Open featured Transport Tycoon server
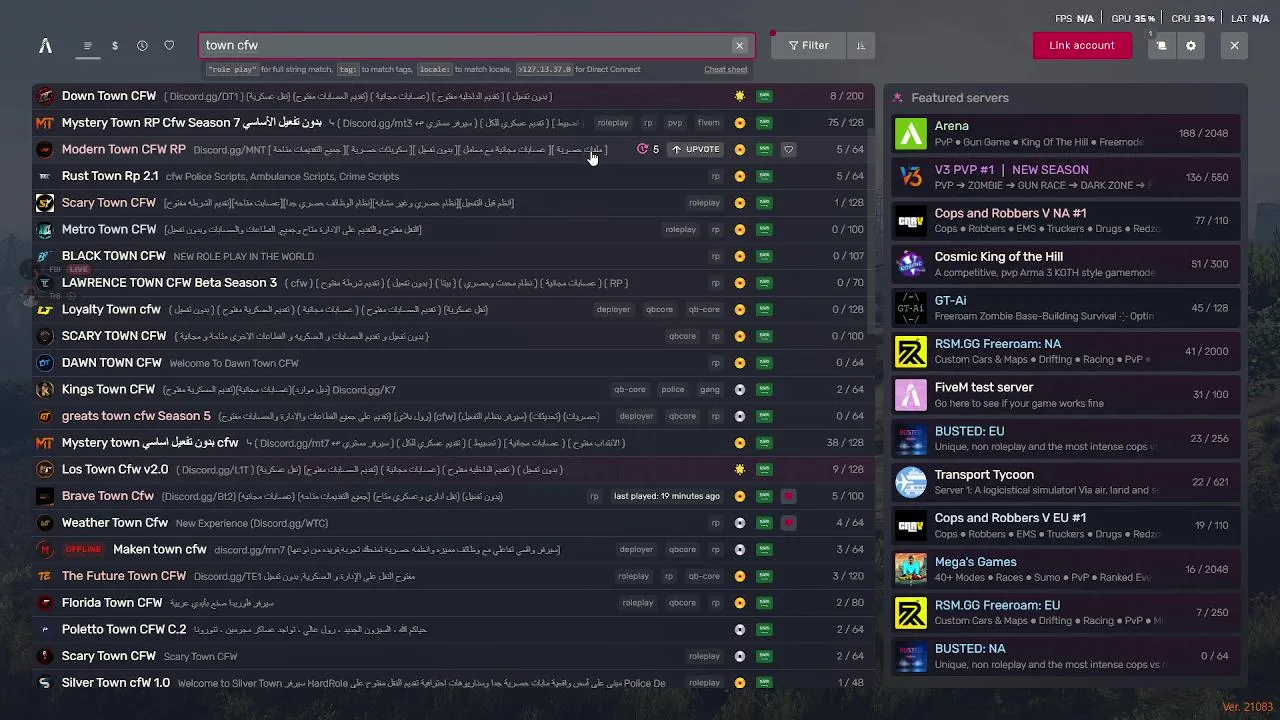The width and height of the screenshot is (1280, 720). pos(1066,482)
